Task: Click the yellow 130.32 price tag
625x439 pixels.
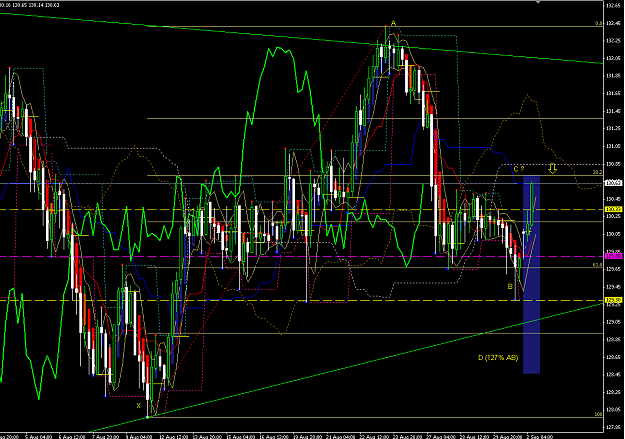Action: click(x=613, y=209)
